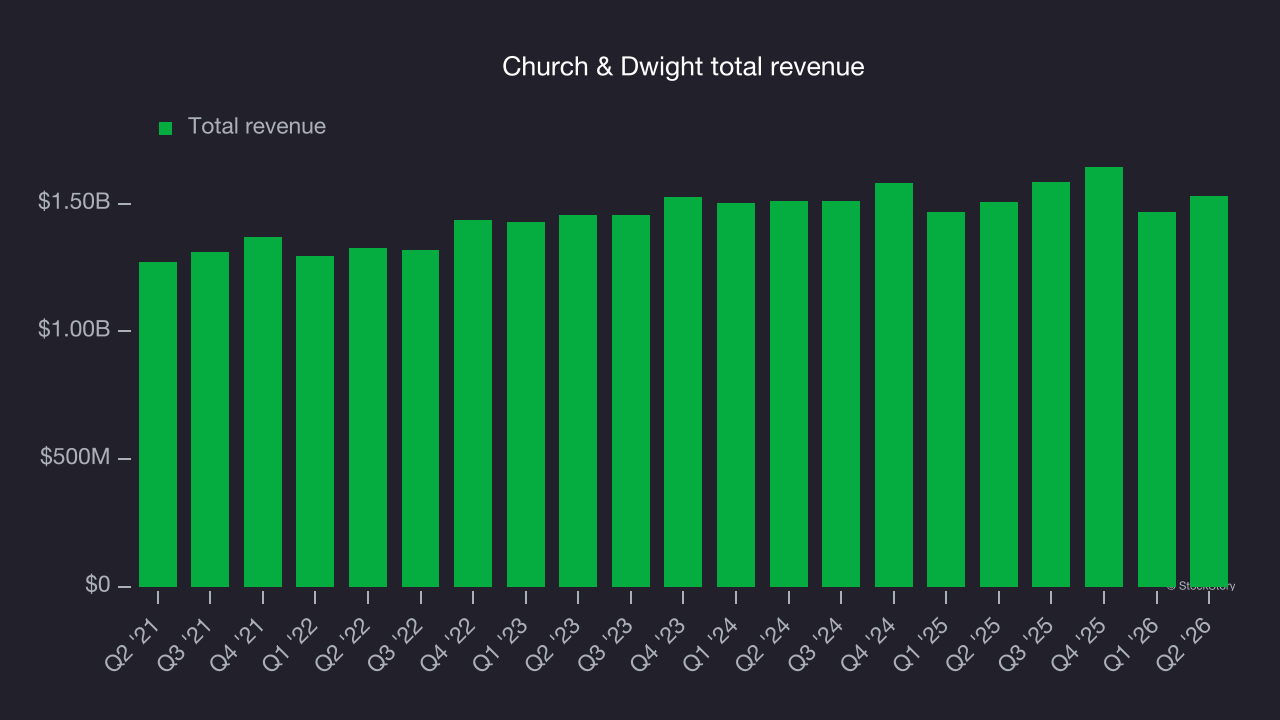Click the revenue bar for Q4 '24
This screenshot has height=720, width=1280.
click(894, 385)
